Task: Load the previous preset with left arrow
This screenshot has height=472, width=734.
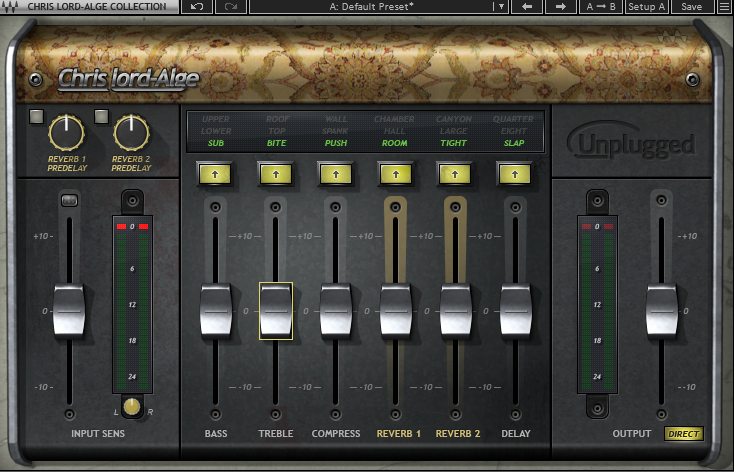Action: 528,7
